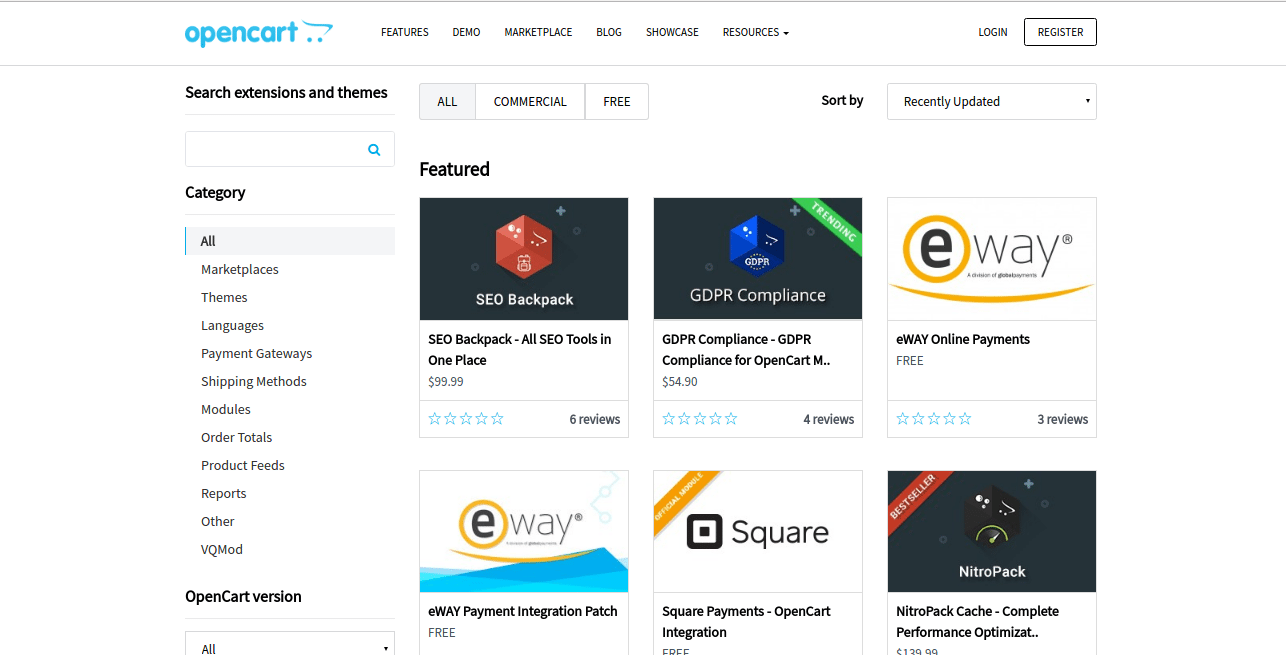1286x655 pixels.
Task: Select the Free filter tab
Action: point(617,101)
